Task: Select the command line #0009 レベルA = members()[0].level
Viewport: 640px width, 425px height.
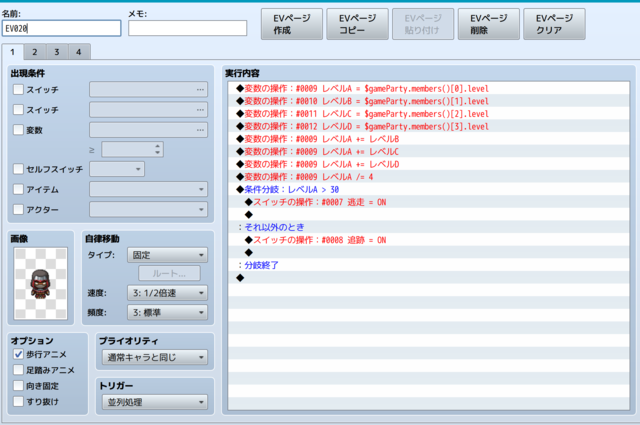Action: coord(429,88)
